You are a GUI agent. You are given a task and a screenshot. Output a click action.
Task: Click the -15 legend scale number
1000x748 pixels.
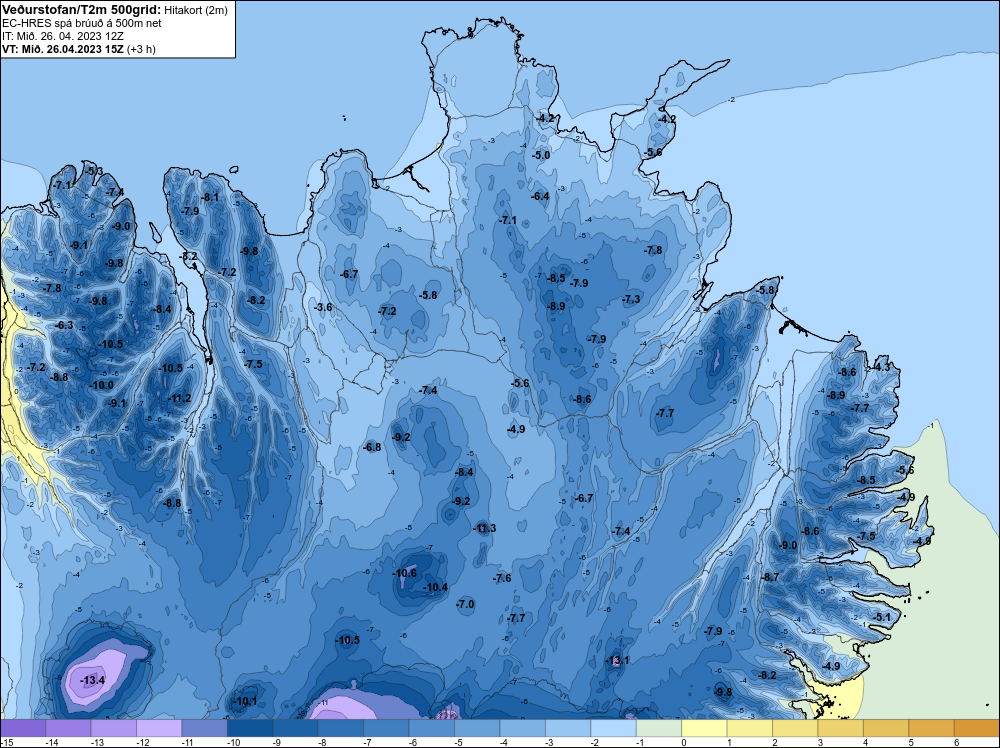[6, 742]
